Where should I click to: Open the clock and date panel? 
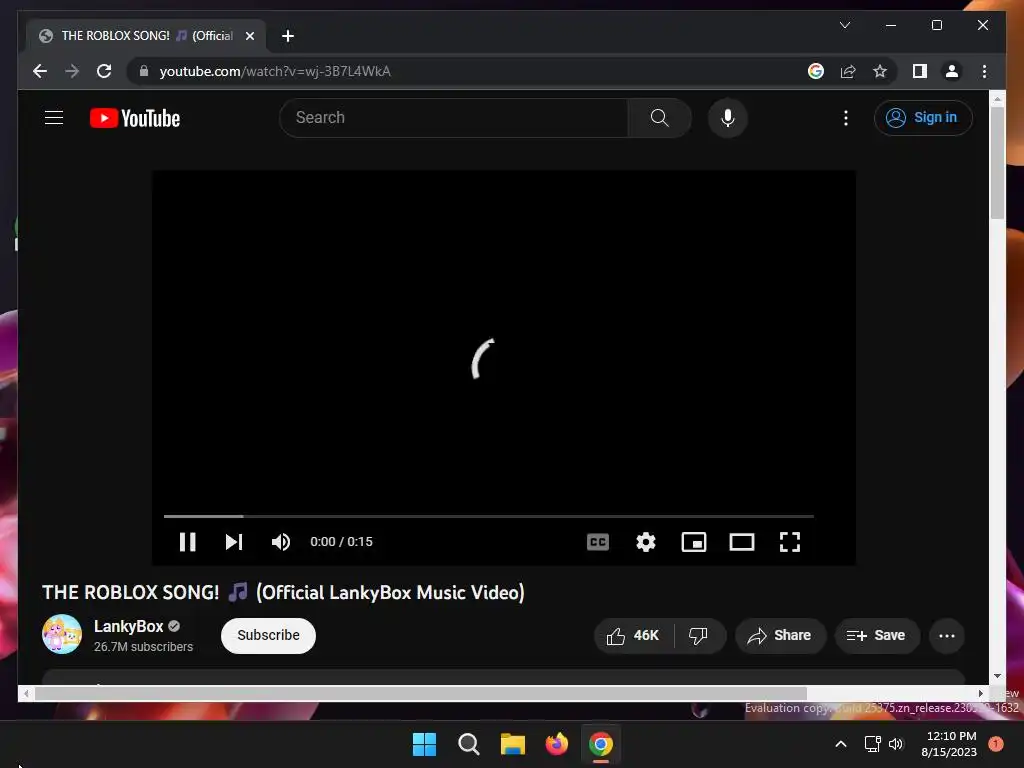(x=949, y=744)
